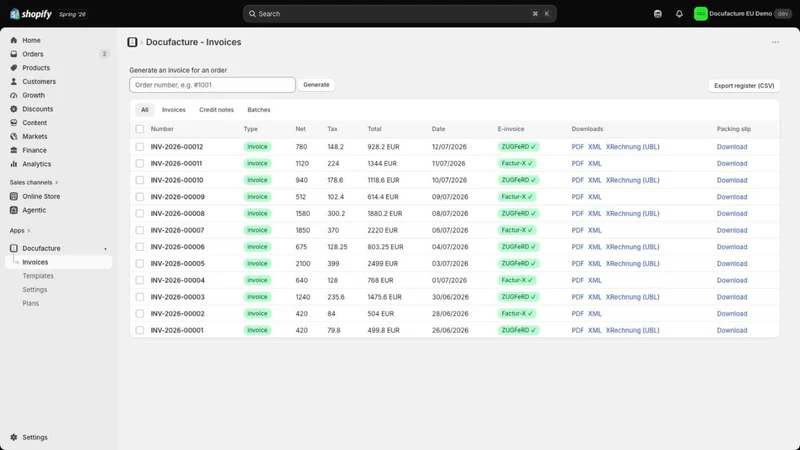The width and height of the screenshot is (800, 450).
Task: Check the box for INV-2026-00010
Action: click(x=140, y=180)
